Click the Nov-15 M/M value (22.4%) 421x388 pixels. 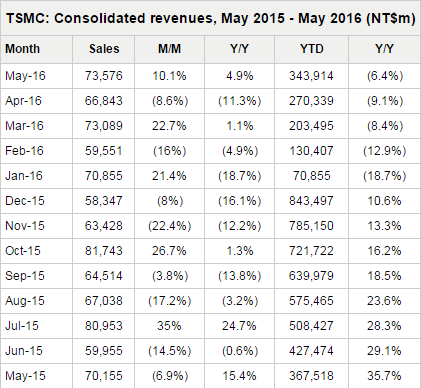tap(170, 226)
